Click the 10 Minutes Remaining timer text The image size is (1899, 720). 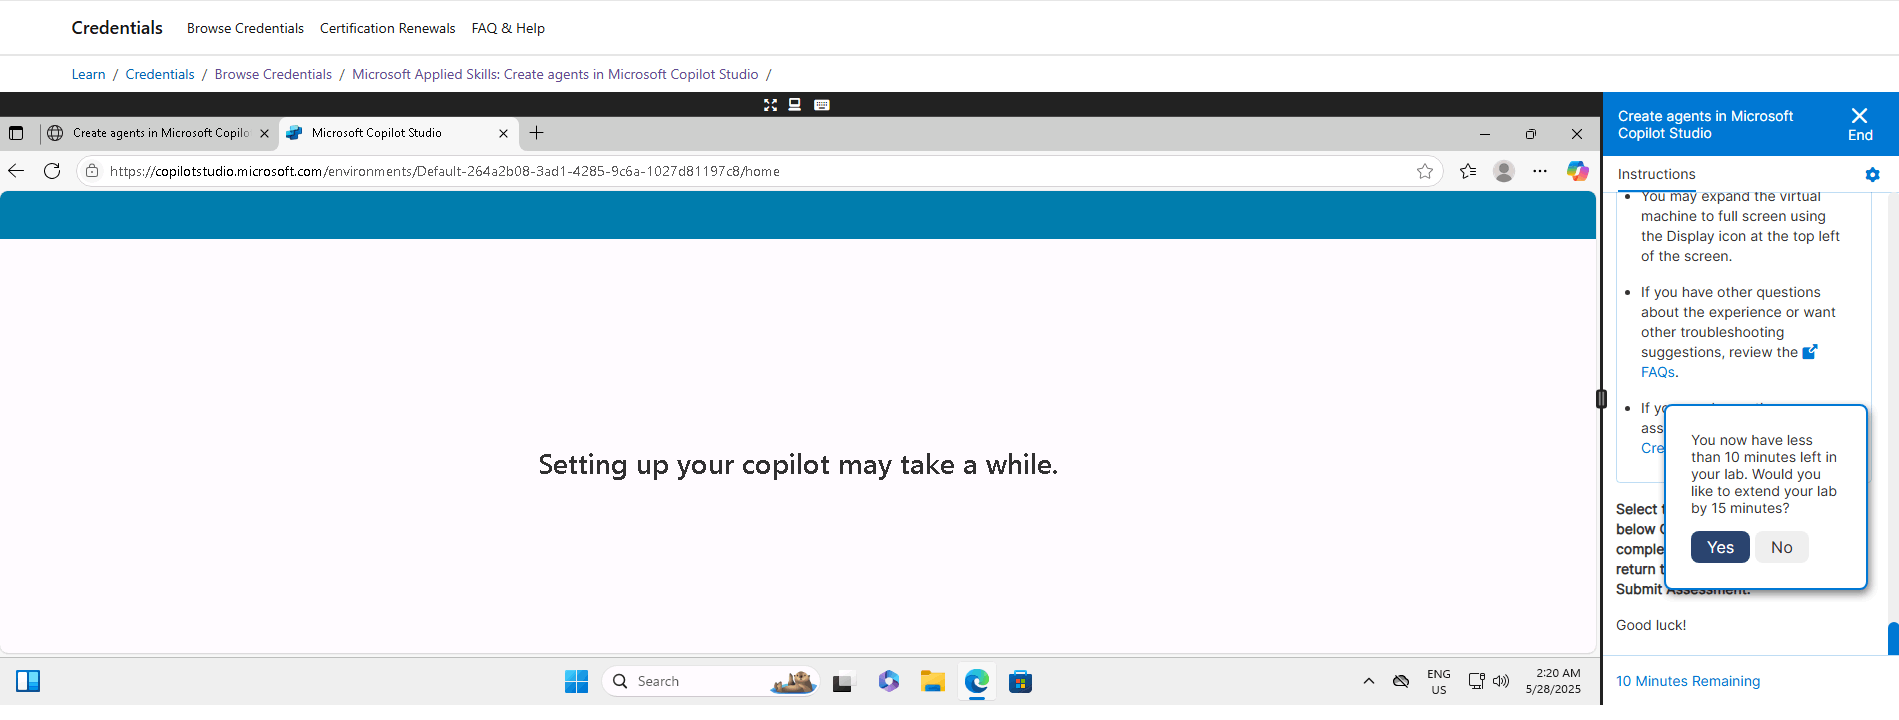coord(1688,681)
